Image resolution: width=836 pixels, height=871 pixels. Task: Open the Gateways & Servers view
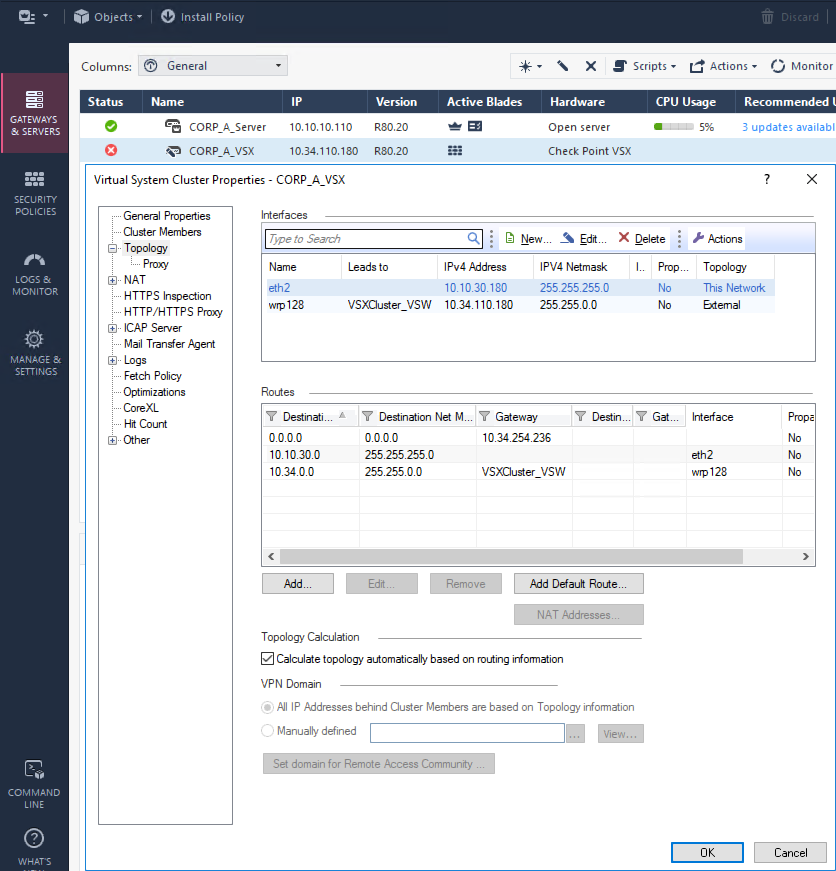pos(34,113)
